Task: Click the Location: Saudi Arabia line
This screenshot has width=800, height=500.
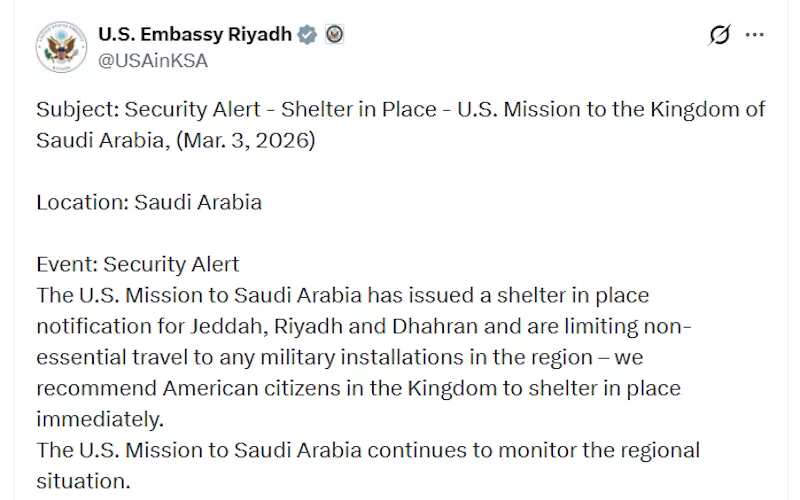Action: click(149, 202)
